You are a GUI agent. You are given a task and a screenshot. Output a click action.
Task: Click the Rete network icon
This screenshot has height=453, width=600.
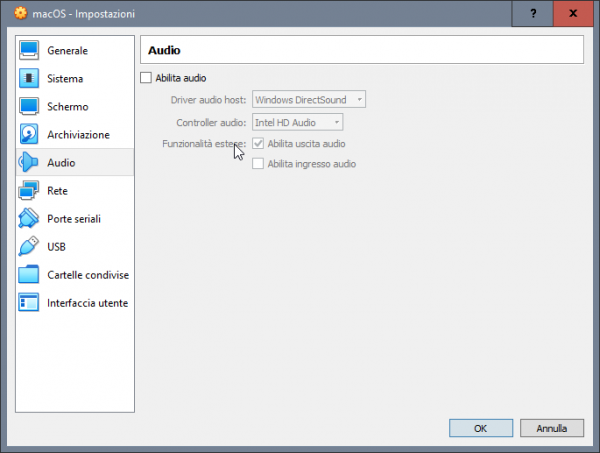point(29,190)
